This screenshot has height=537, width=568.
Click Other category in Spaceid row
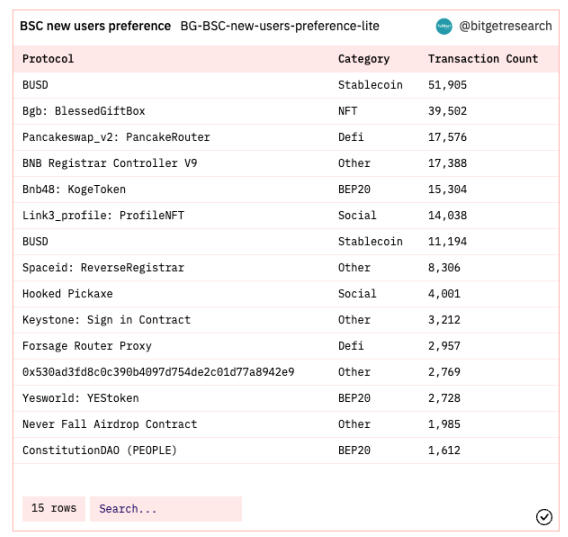point(354,267)
